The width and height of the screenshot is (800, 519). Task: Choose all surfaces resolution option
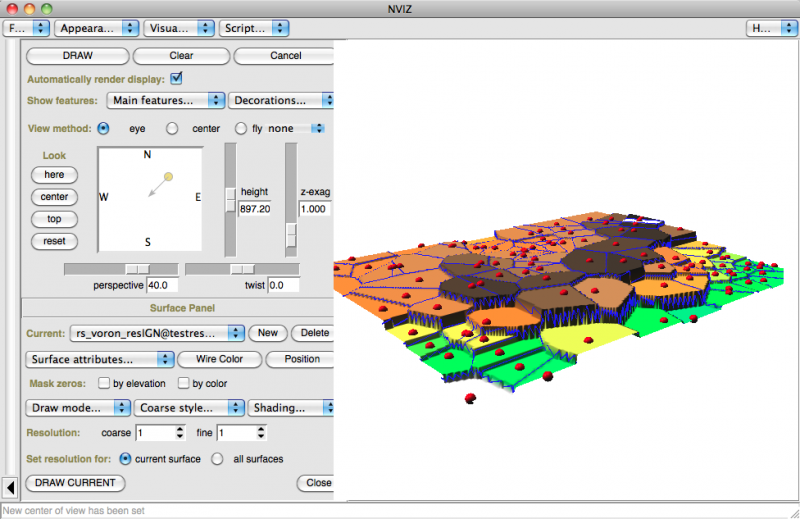click(x=217, y=459)
